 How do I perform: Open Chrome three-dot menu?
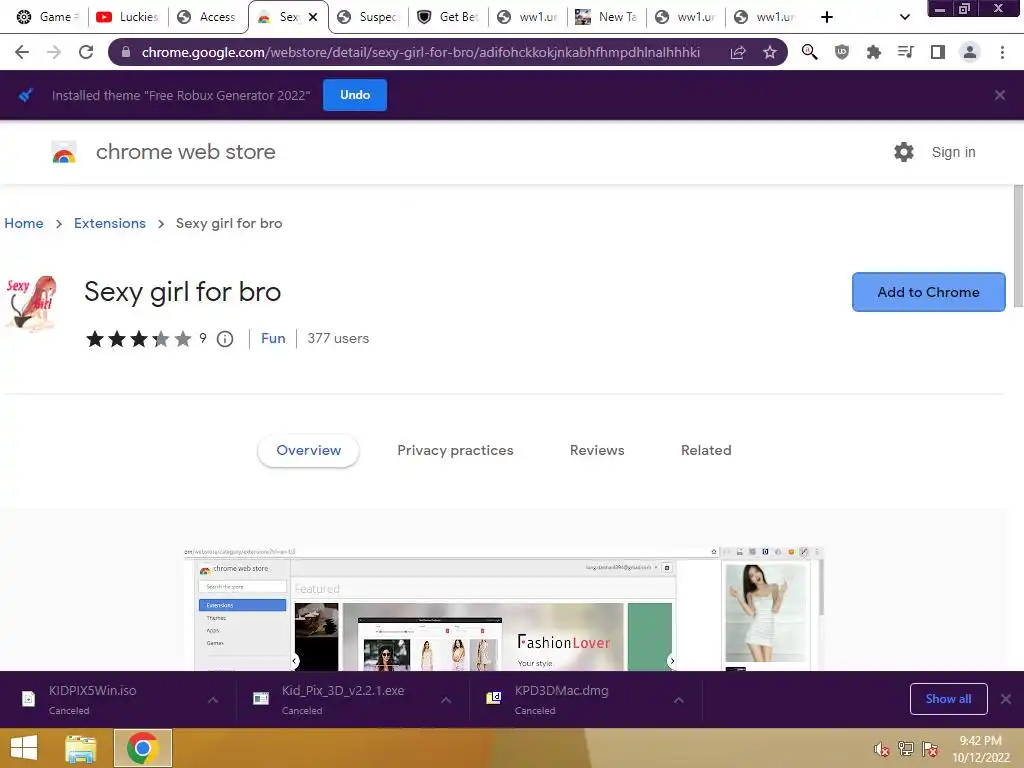point(1002,52)
